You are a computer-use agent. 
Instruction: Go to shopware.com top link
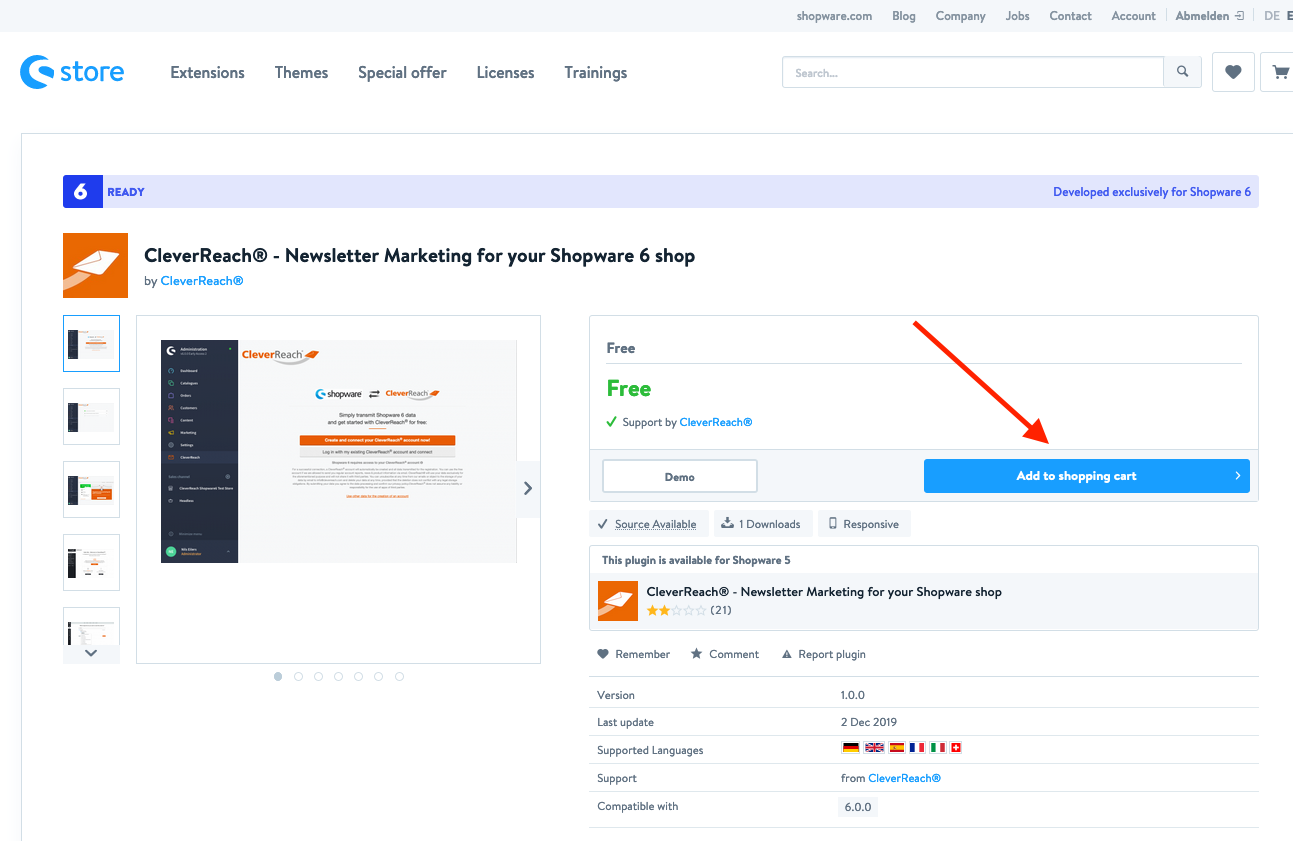pos(834,16)
